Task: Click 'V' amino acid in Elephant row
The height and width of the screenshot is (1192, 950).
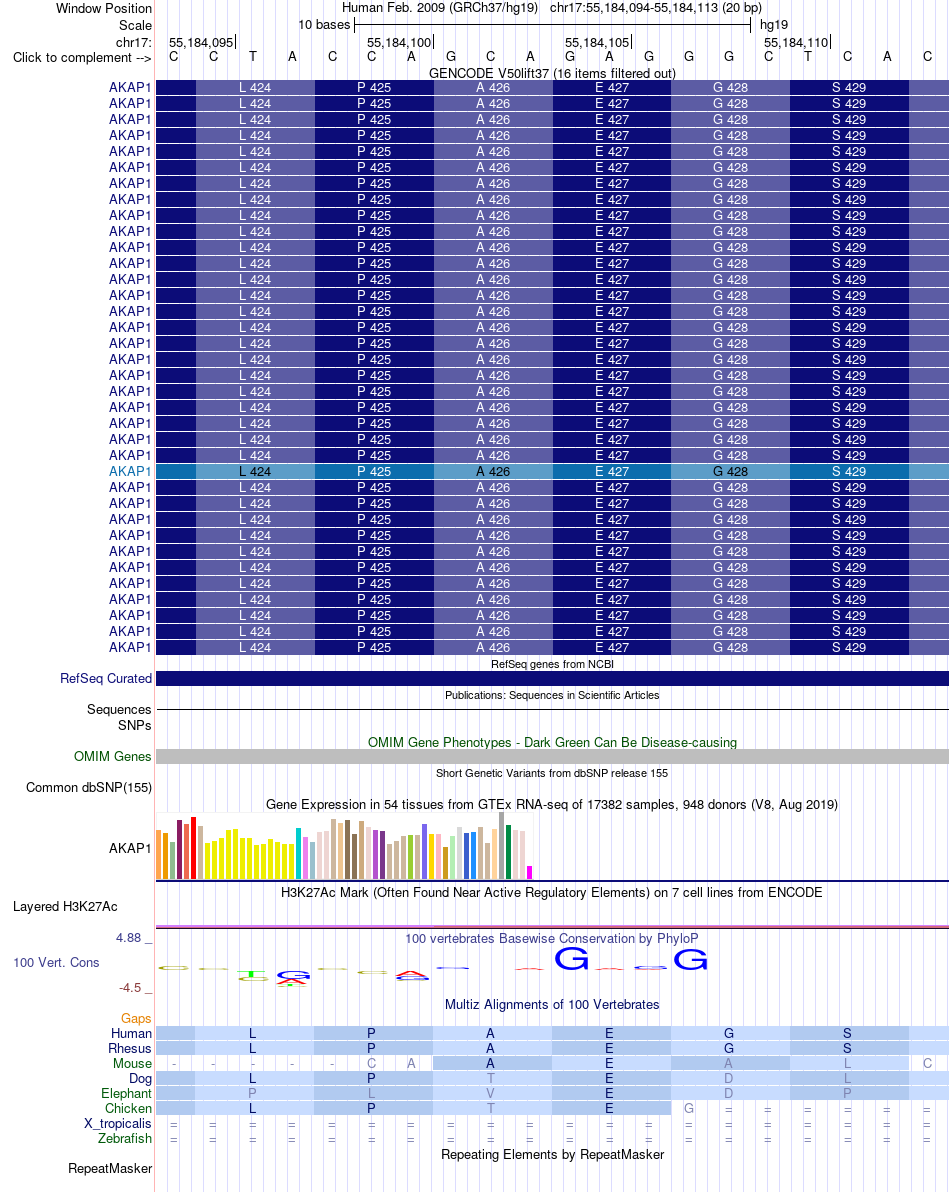Action: click(490, 1093)
